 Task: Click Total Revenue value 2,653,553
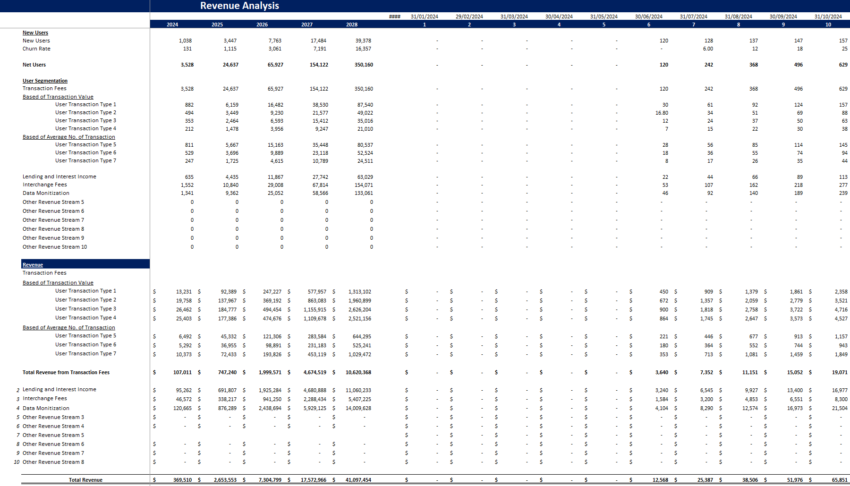point(225,480)
